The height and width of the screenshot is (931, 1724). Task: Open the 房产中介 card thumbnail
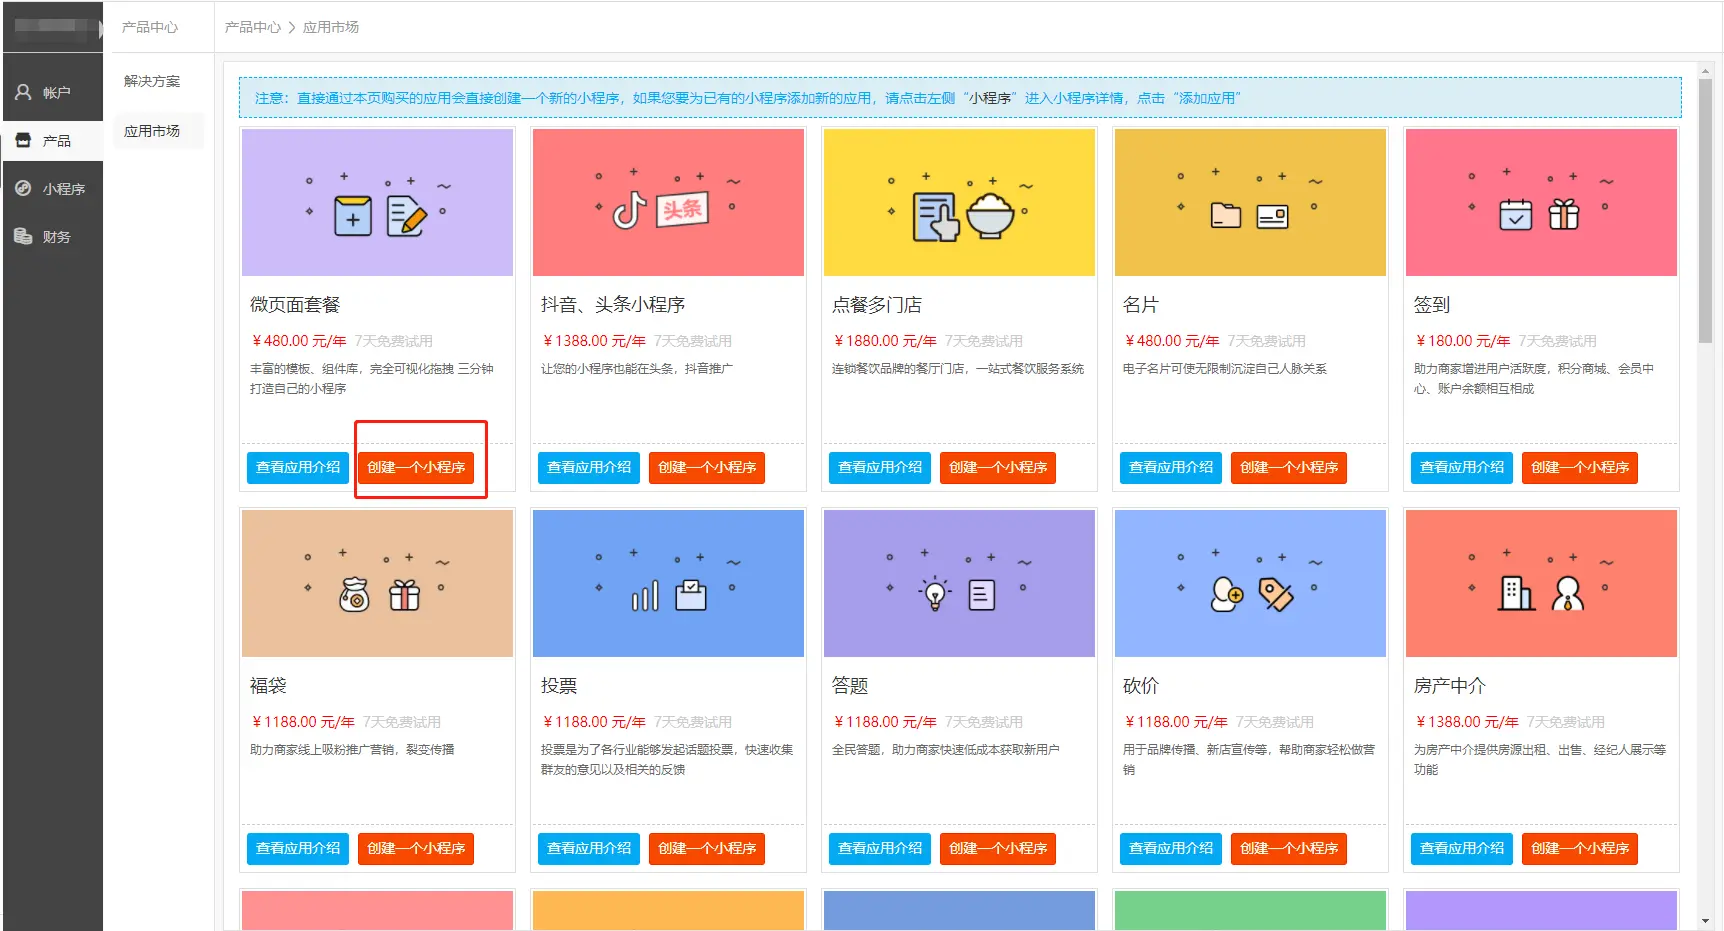click(x=1541, y=583)
